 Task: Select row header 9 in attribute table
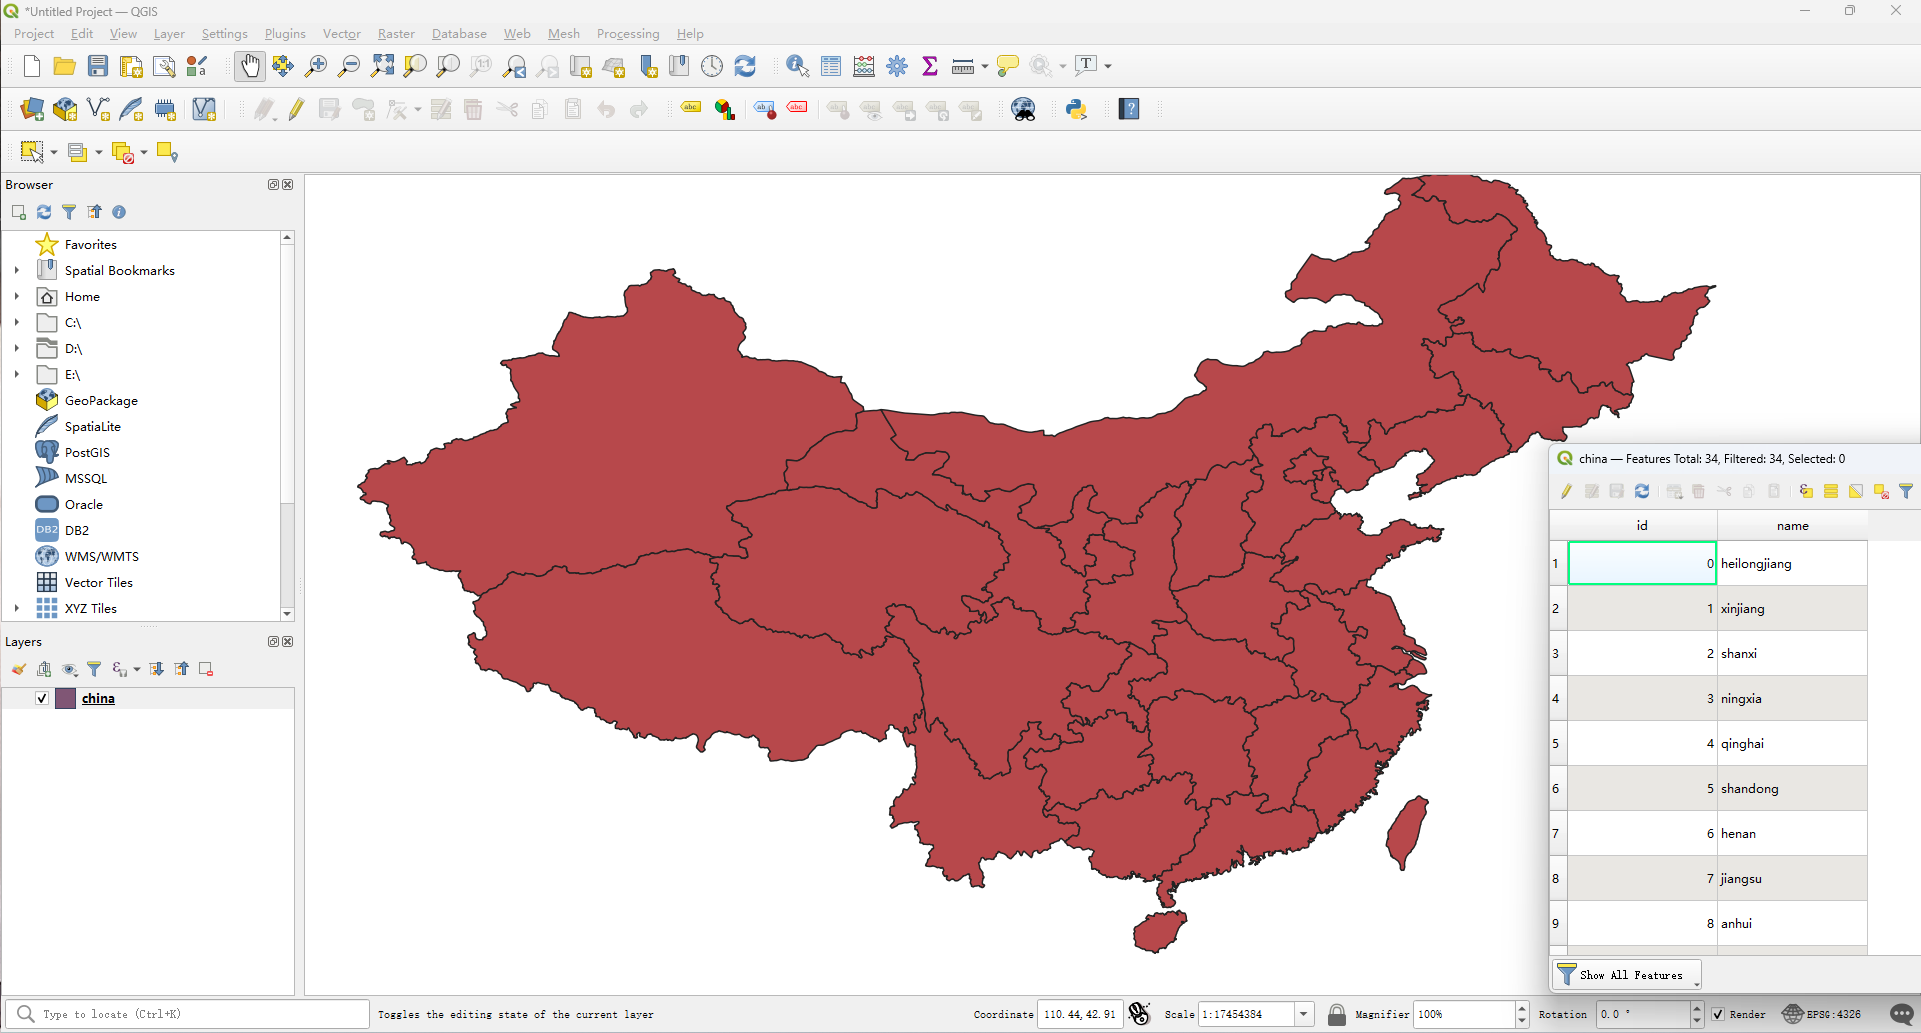click(1558, 923)
